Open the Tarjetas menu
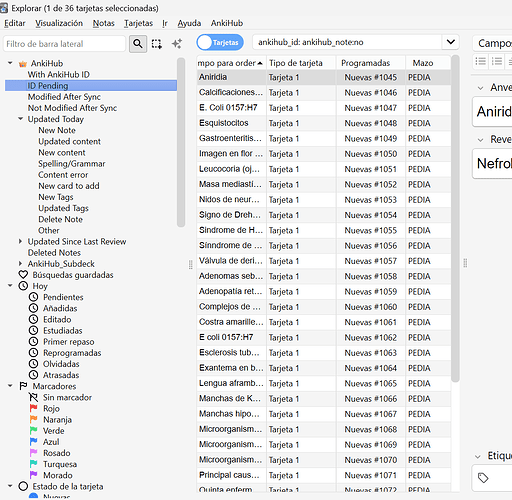Screen dimensions: 512x500 coord(138,23)
